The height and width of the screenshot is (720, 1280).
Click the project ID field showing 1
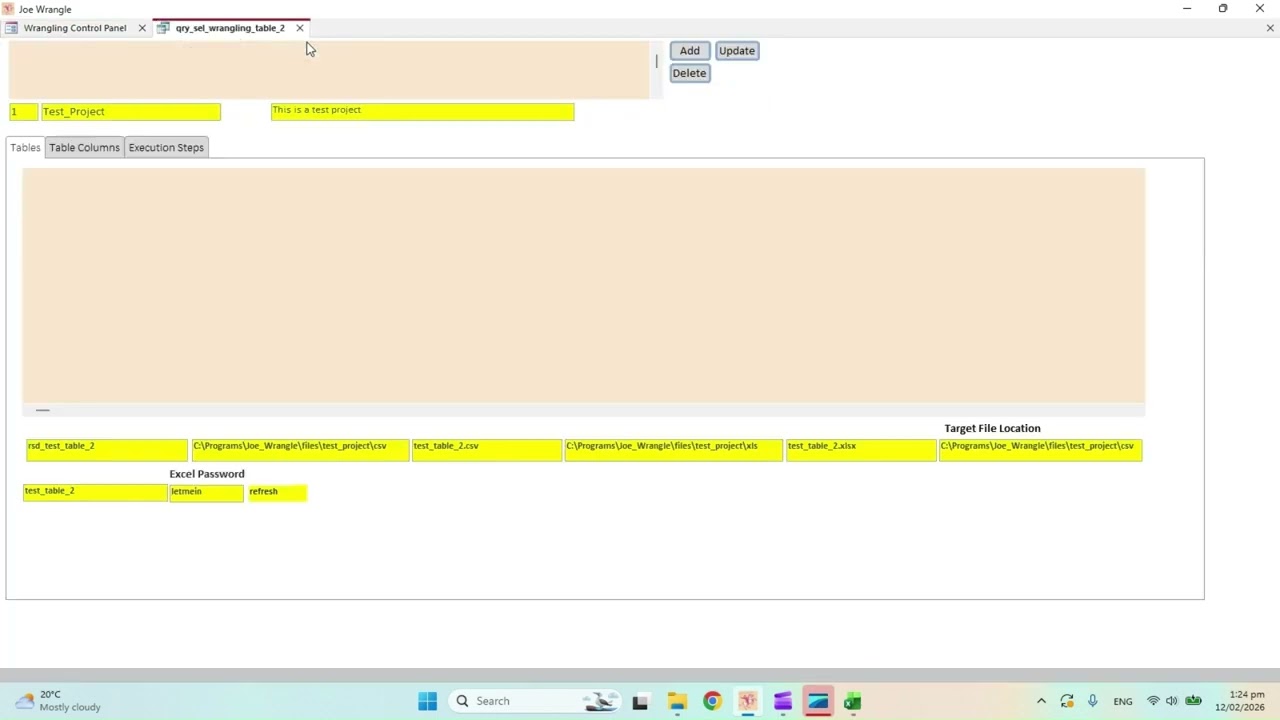[24, 112]
